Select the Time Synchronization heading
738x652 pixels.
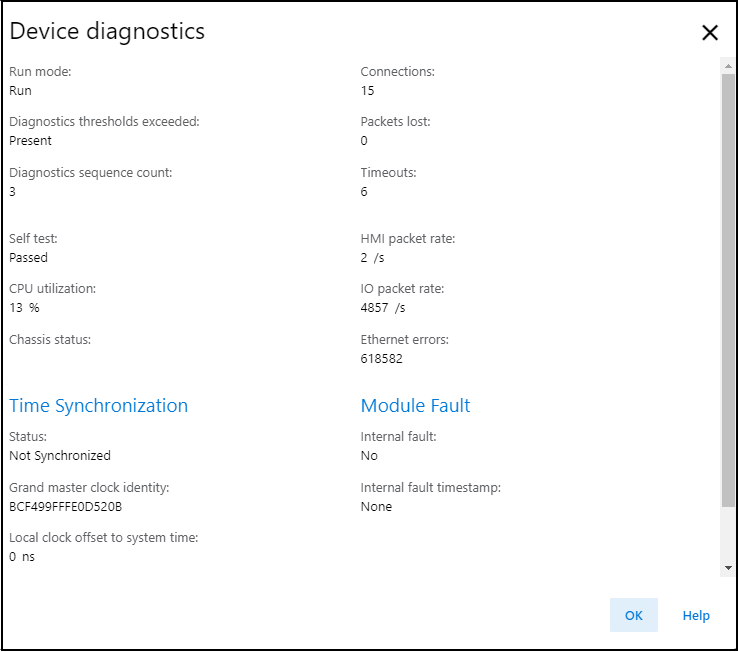coord(98,405)
